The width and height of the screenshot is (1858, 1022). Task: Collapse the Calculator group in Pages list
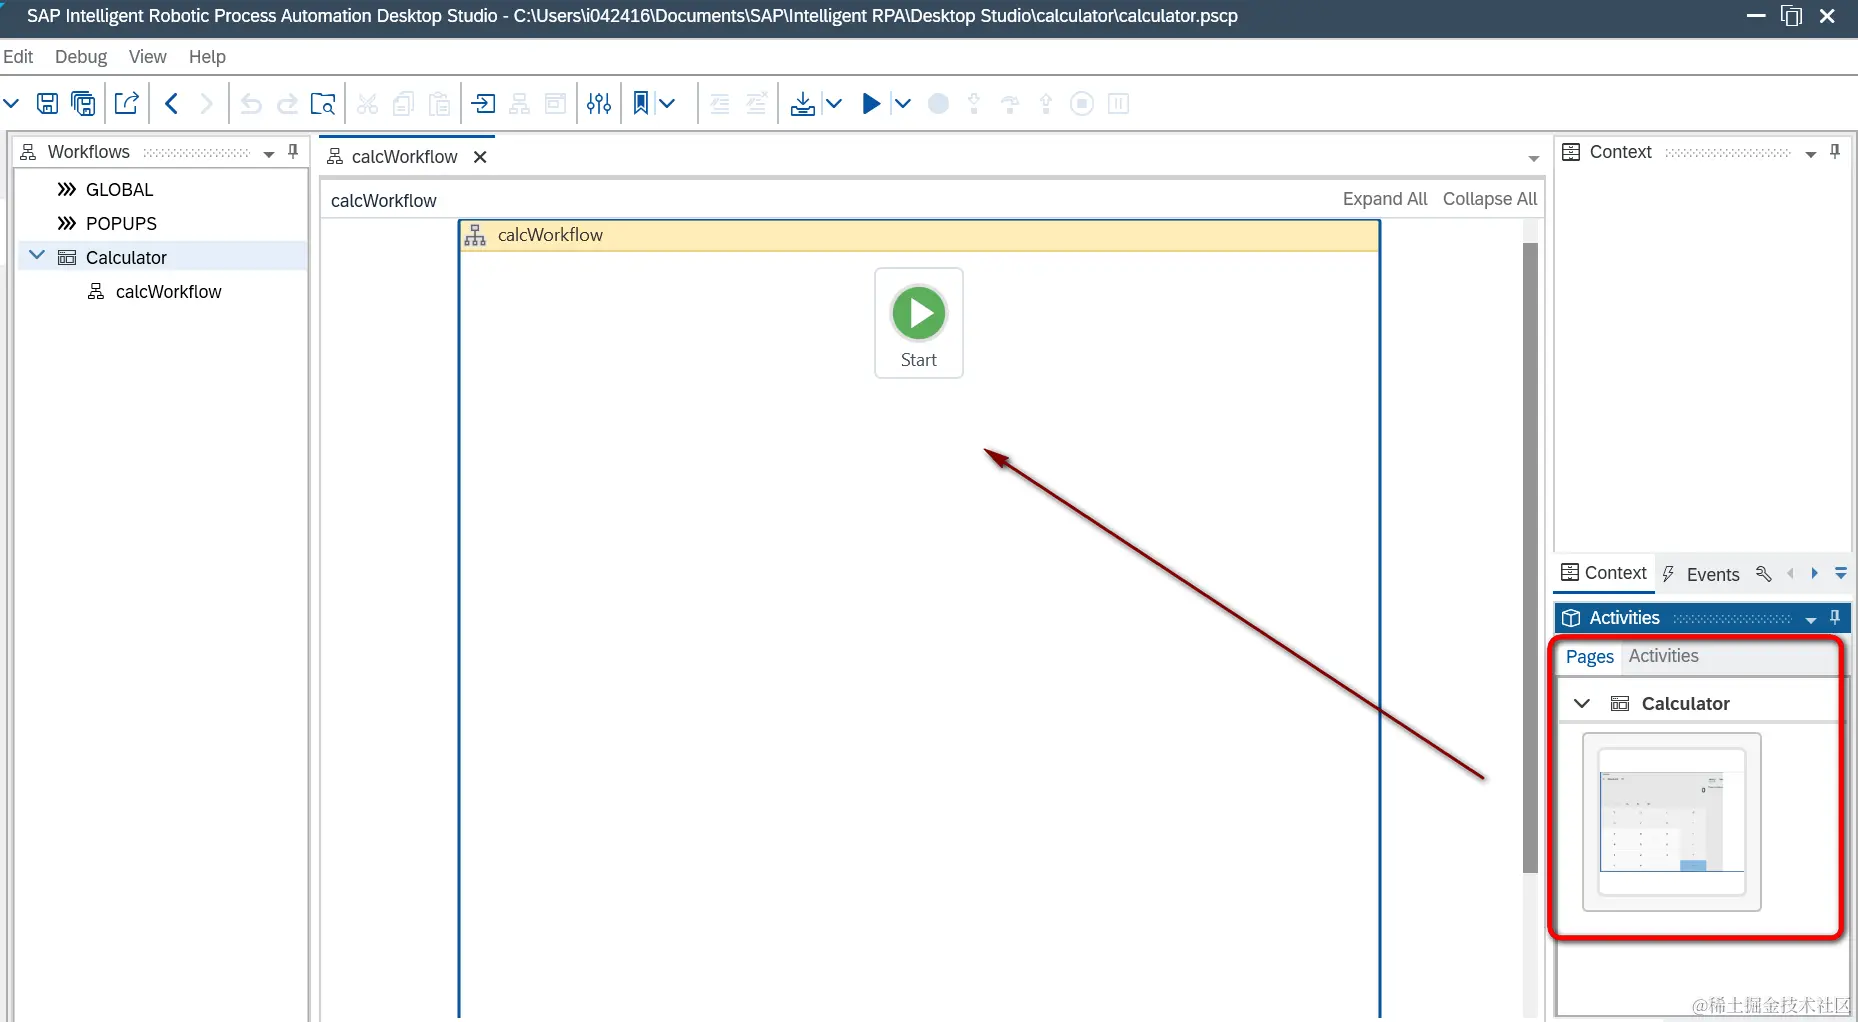click(x=1582, y=703)
